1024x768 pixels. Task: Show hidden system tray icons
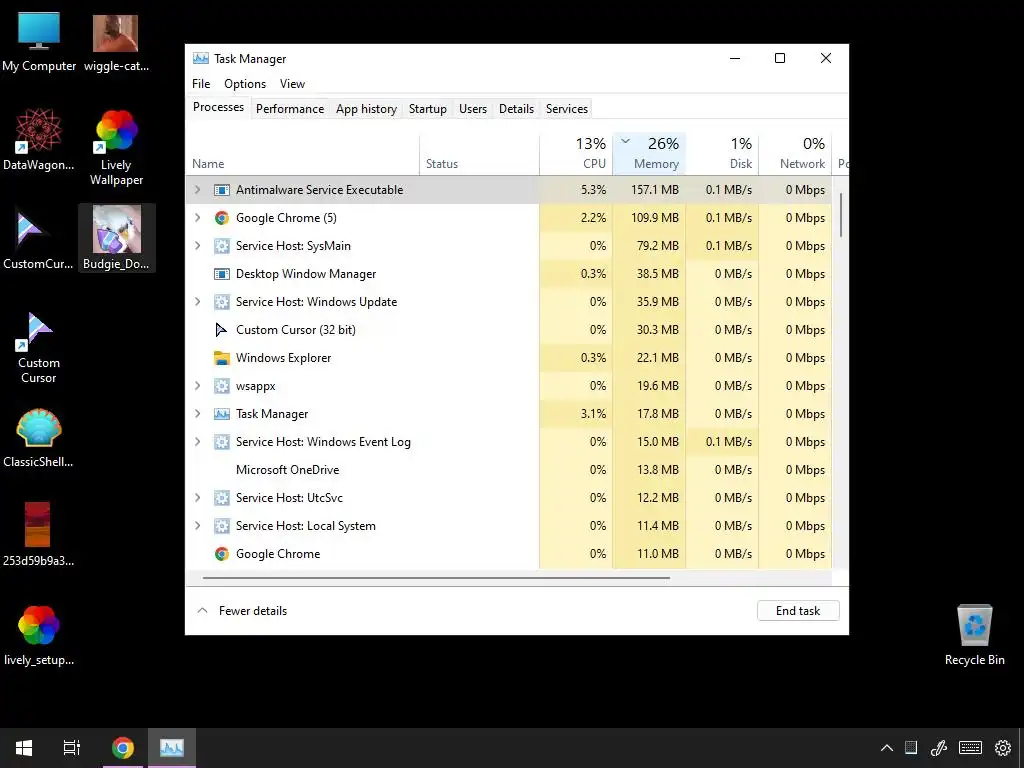887,748
